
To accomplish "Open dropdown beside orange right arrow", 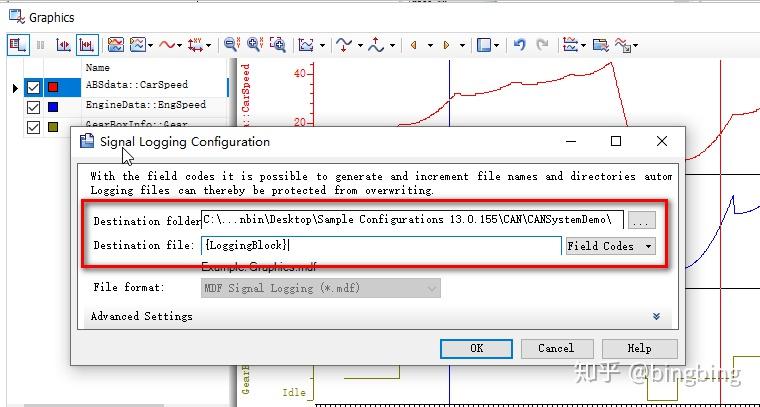I will (462, 46).
